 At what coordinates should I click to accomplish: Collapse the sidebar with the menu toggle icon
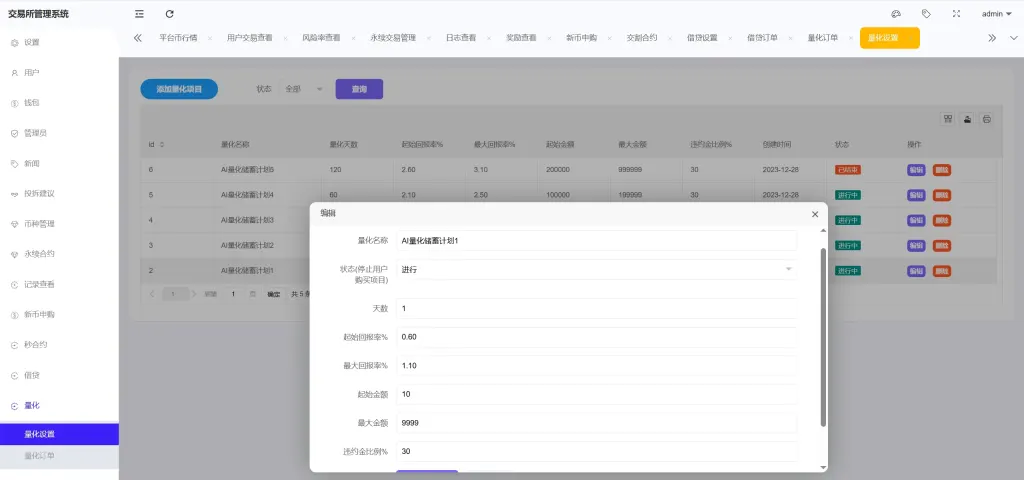tap(139, 14)
